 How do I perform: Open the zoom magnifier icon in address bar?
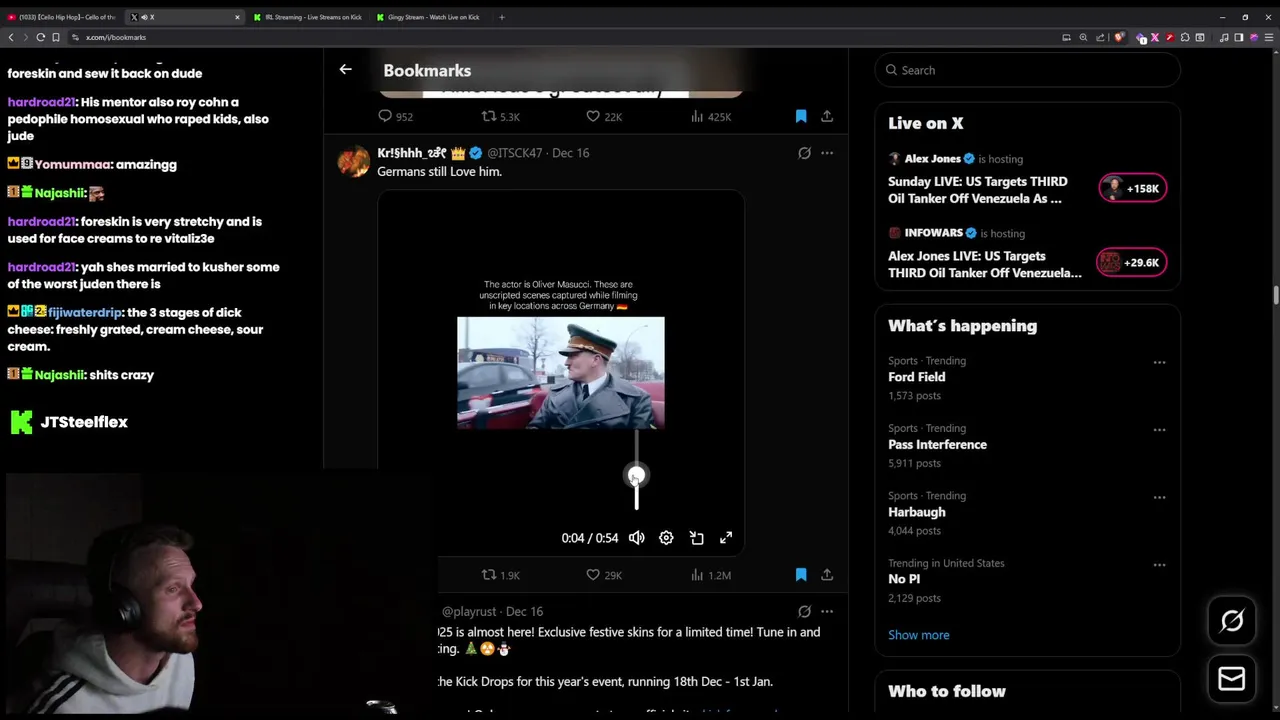[1083, 37]
